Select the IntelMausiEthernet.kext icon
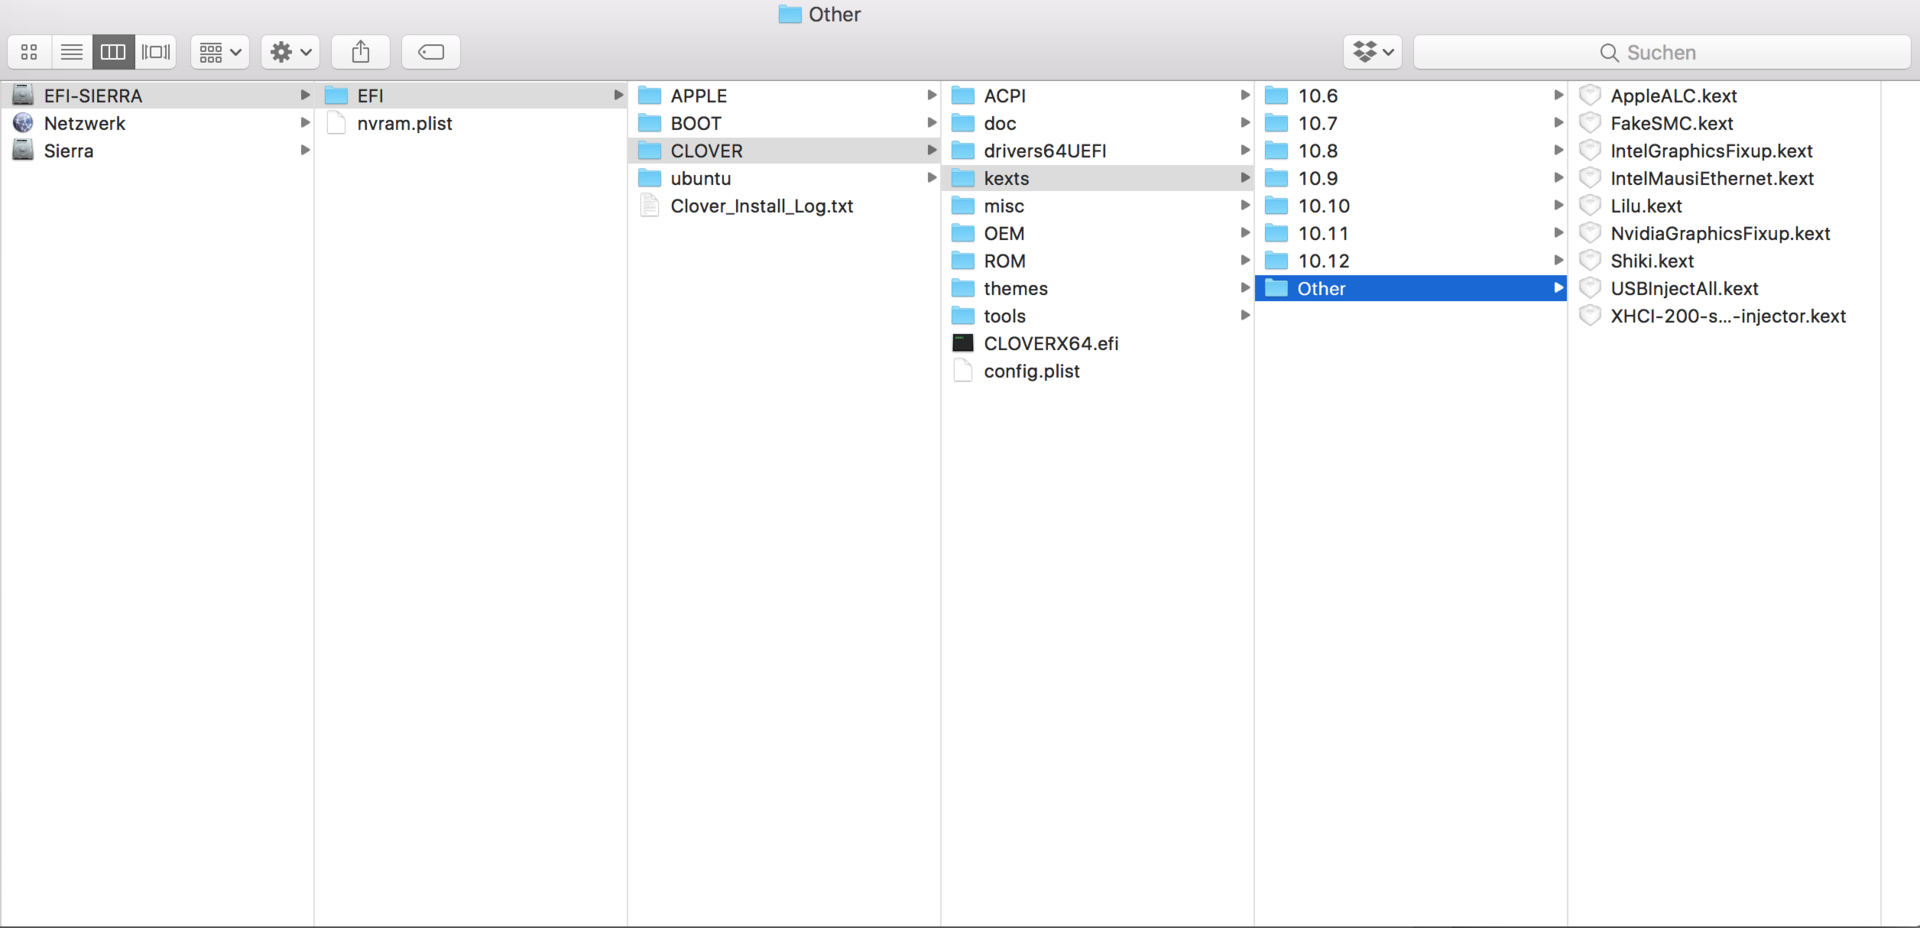 1590,178
